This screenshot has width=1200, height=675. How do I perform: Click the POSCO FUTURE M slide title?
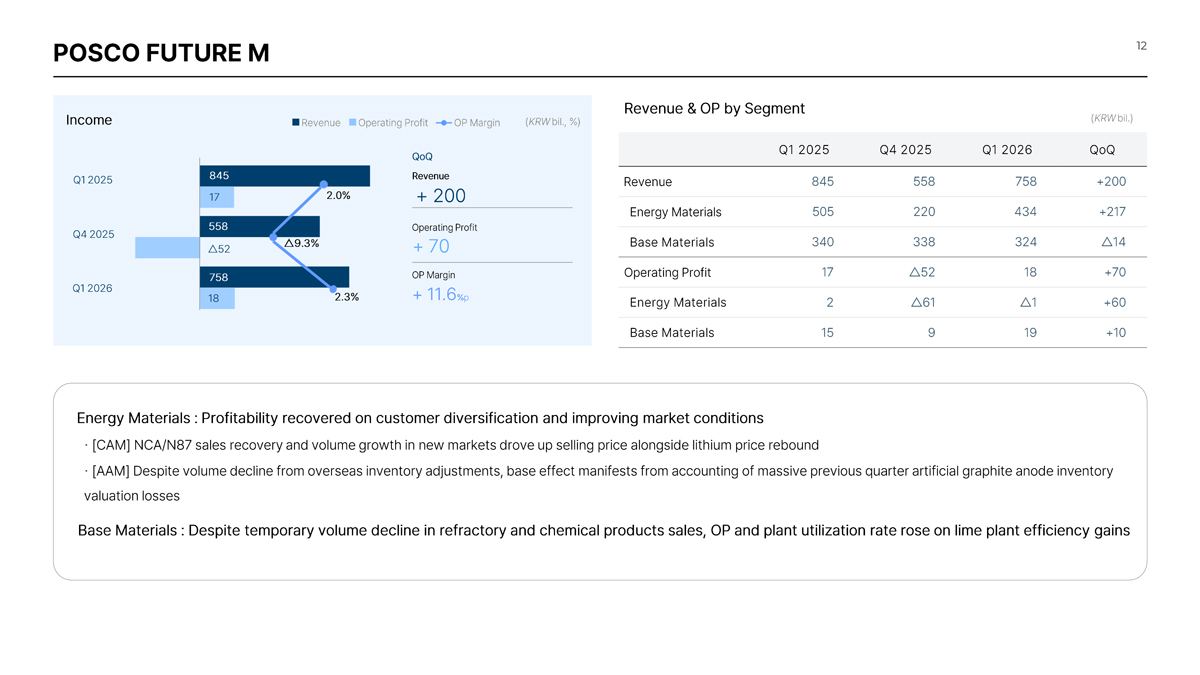coord(161,53)
